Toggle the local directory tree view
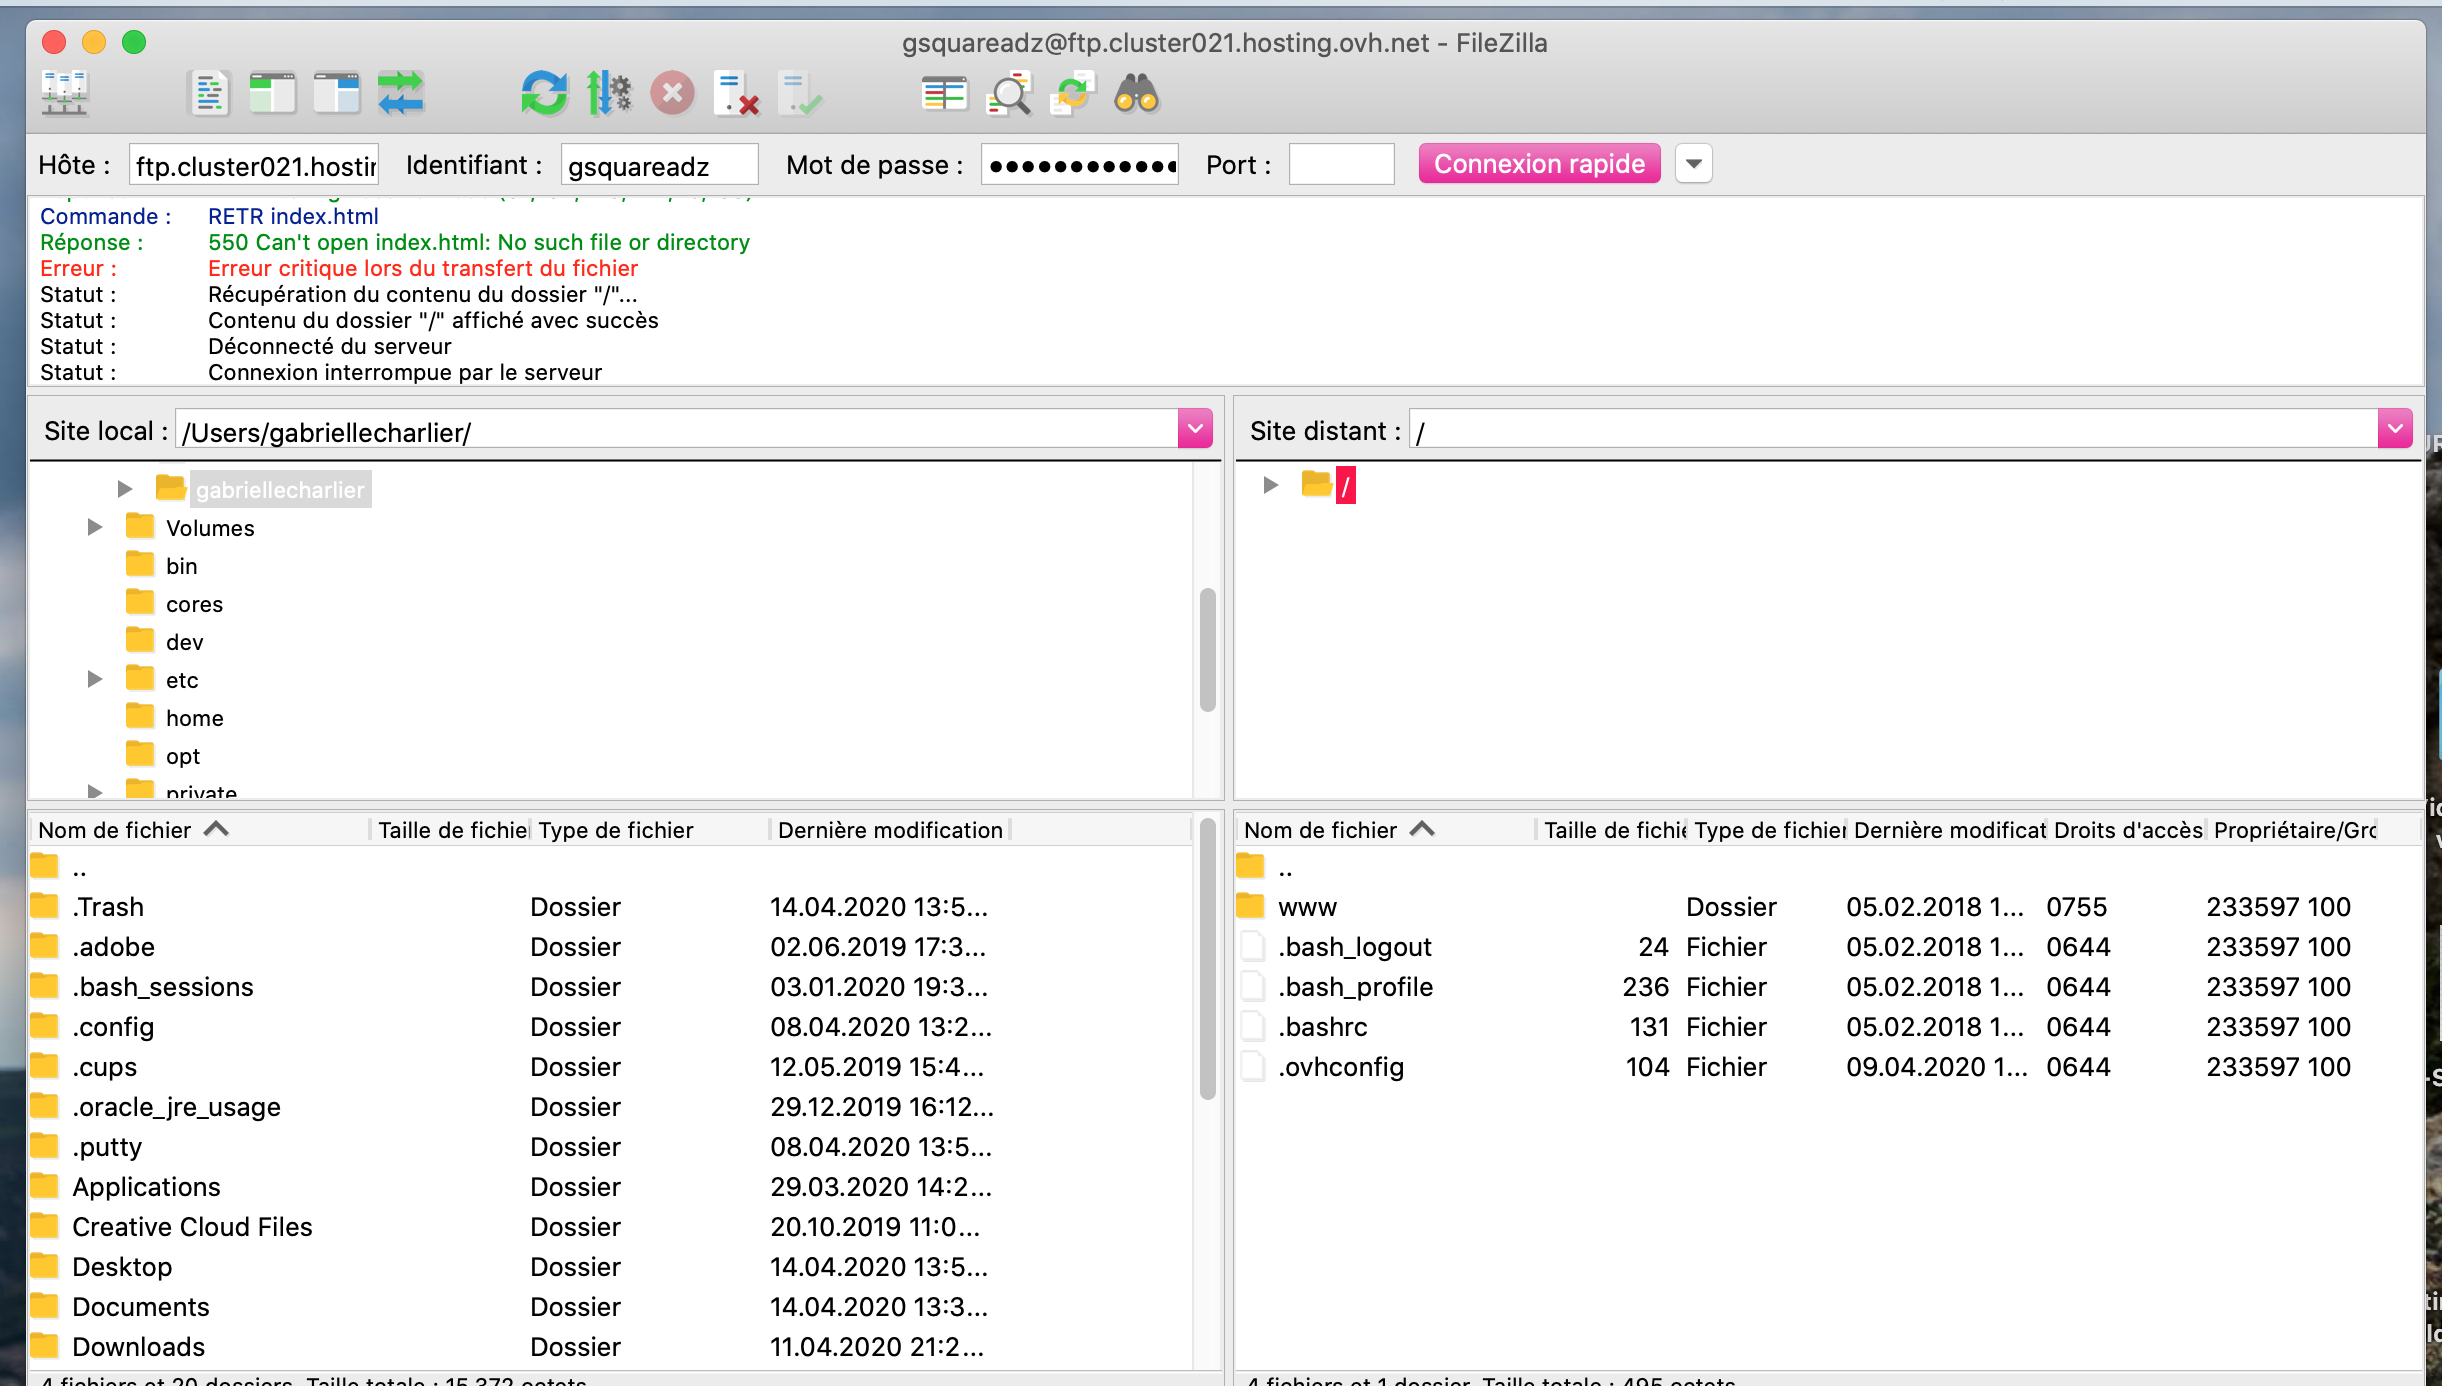Viewport: 2442px width, 1386px height. [272, 95]
